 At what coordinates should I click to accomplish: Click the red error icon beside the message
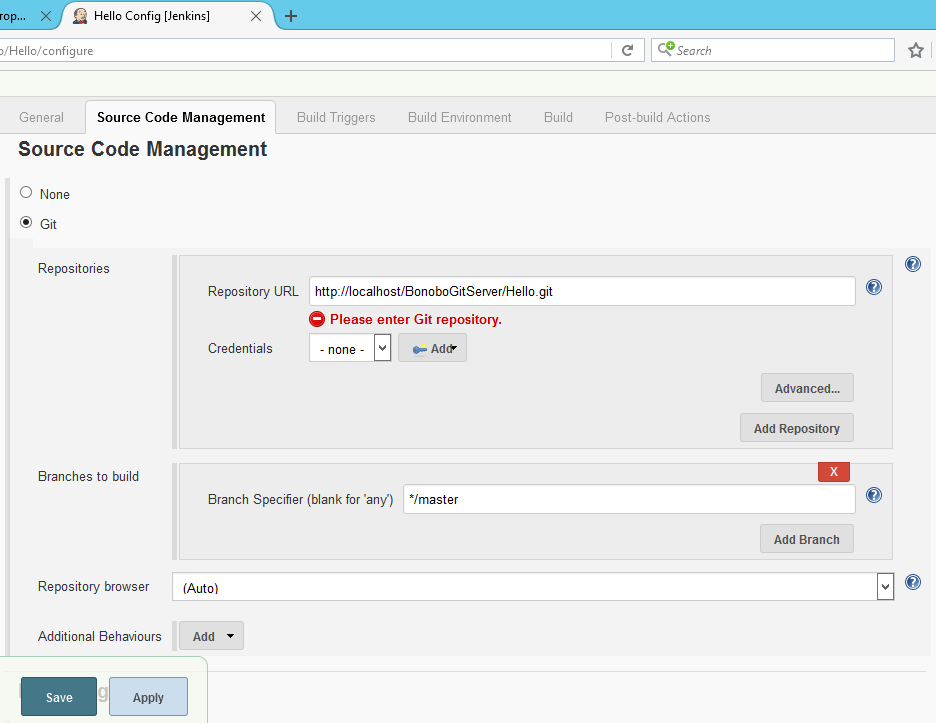(x=317, y=319)
